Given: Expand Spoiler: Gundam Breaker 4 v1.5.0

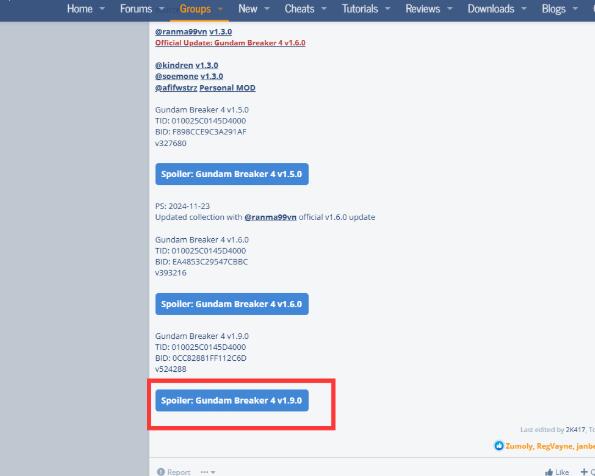Looking at the screenshot, I should tap(232, 174).
